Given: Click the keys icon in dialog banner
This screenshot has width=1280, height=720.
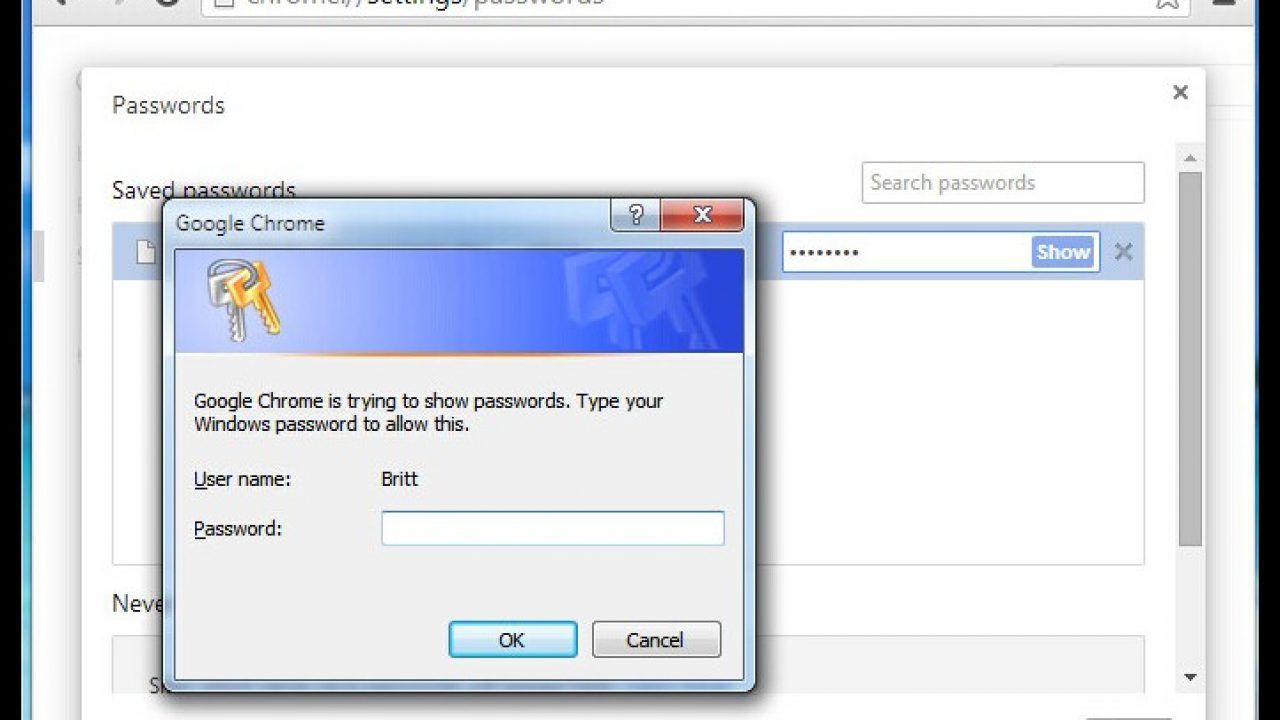Looking at the screenshot, I should 242,298.
